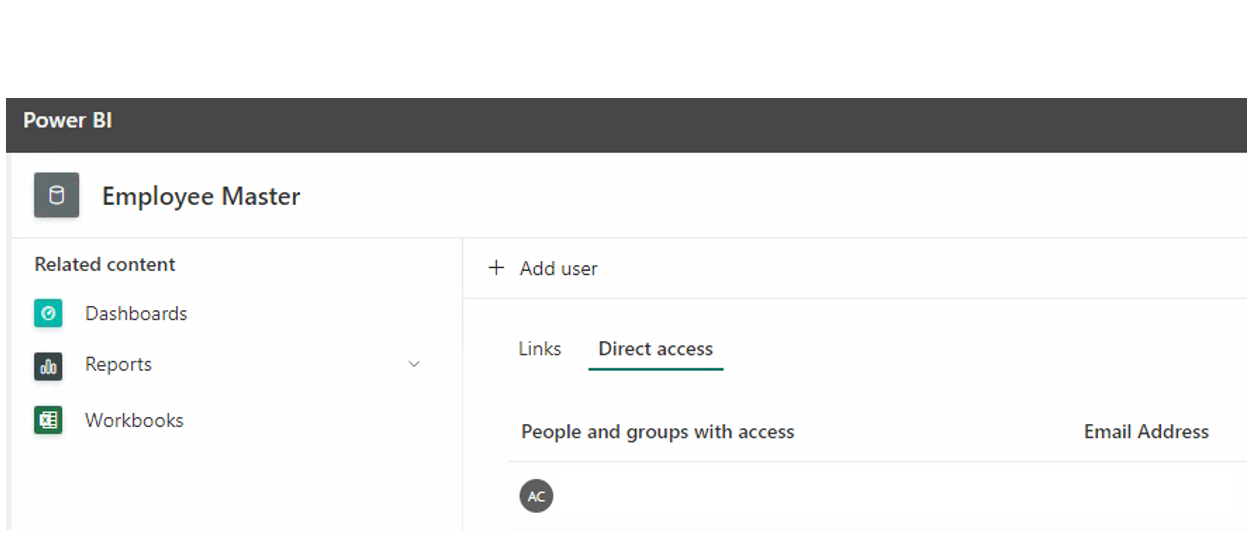Open the Workbooks Excel icon
The image size is (1256, 552).
click(x=48, y=420)
